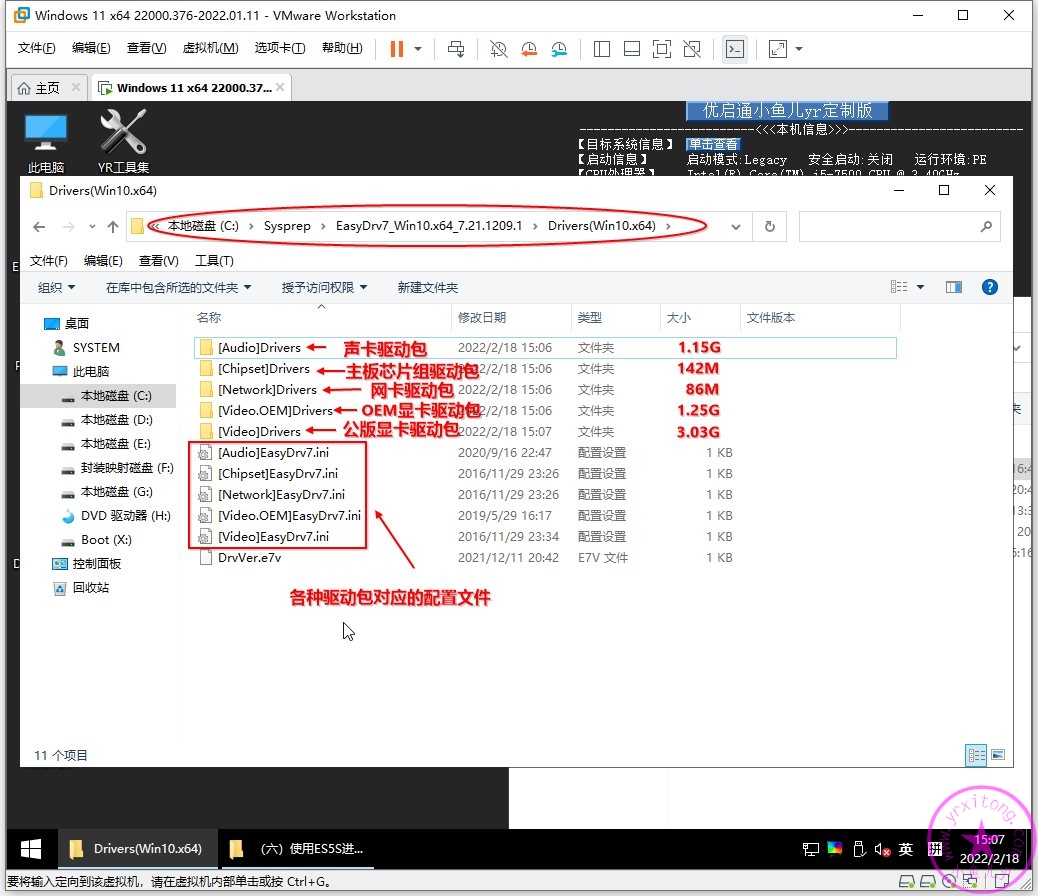The height and width of the screenshot is (896, 1038).
Task: Click the muted volume tray icon
Action: click(x=882, y=849)
